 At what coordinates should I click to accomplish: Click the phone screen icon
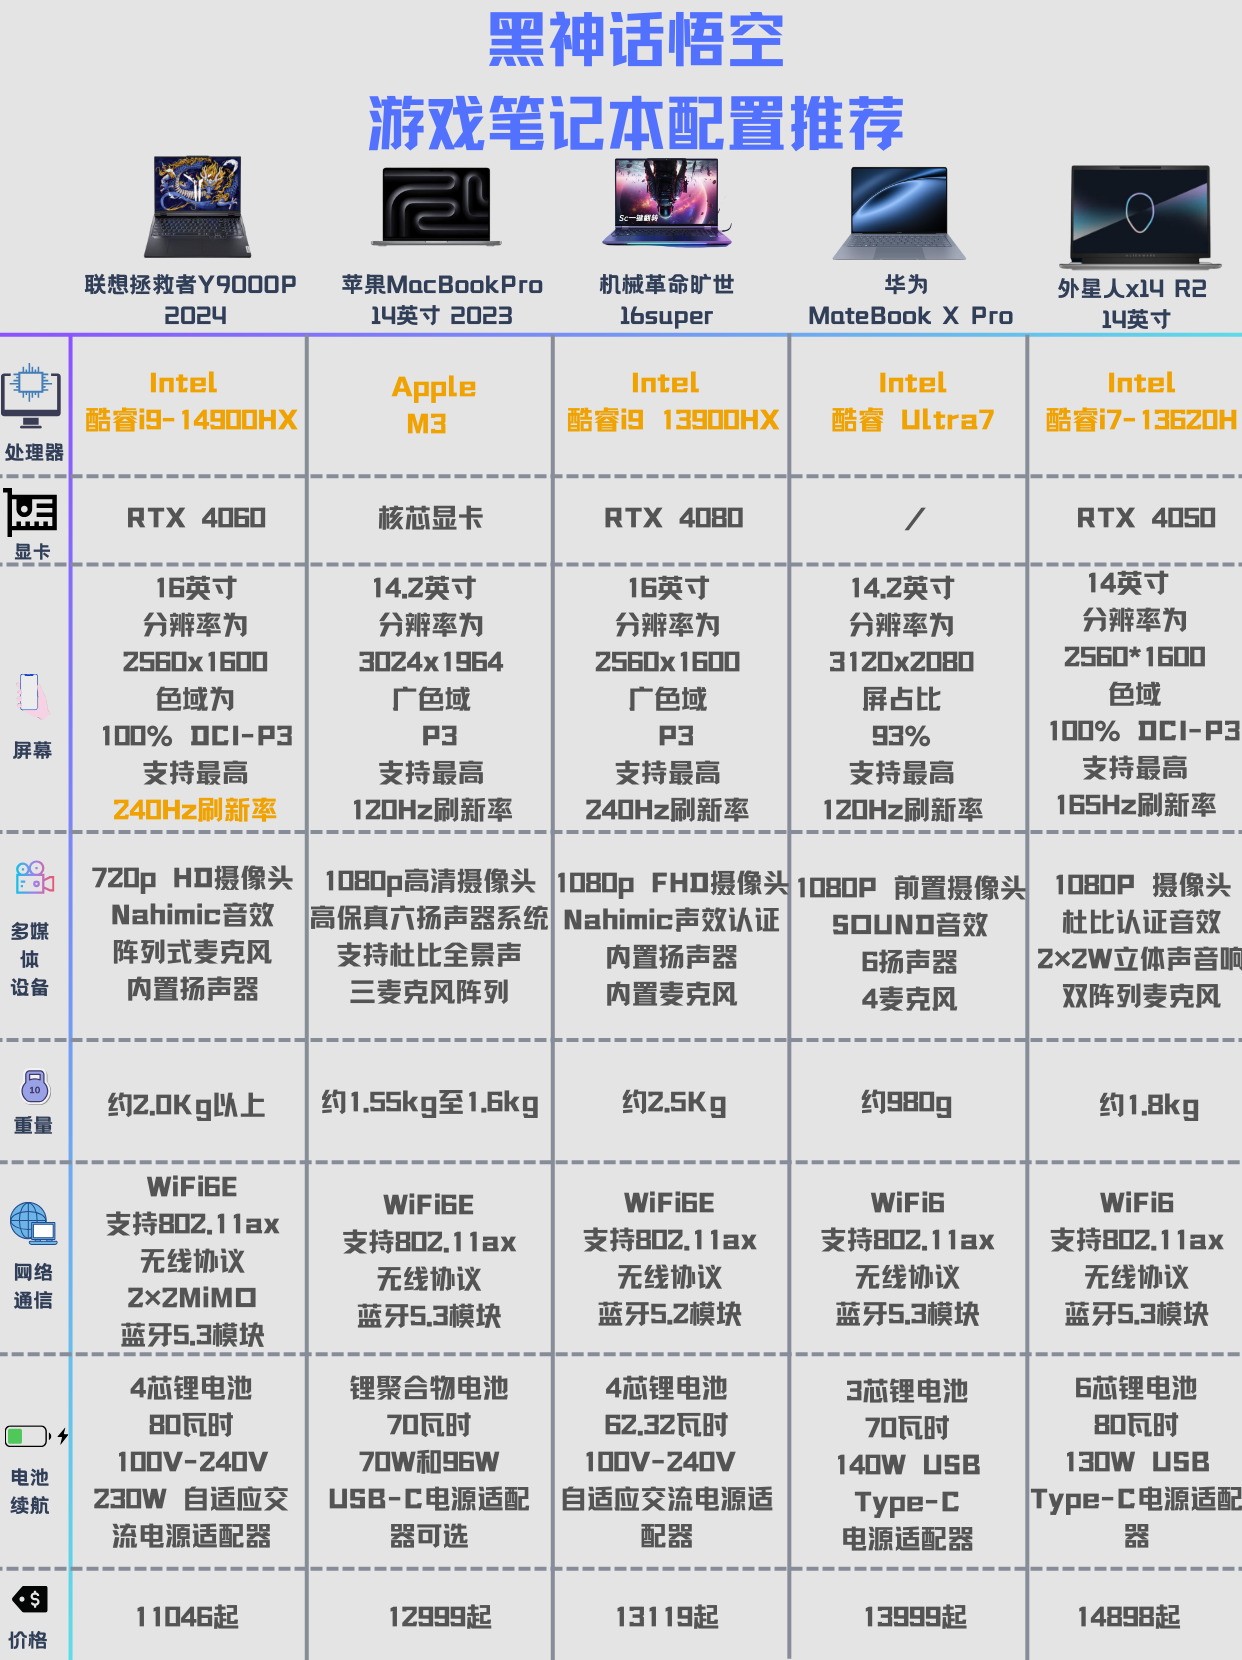[x=31, y=696]
